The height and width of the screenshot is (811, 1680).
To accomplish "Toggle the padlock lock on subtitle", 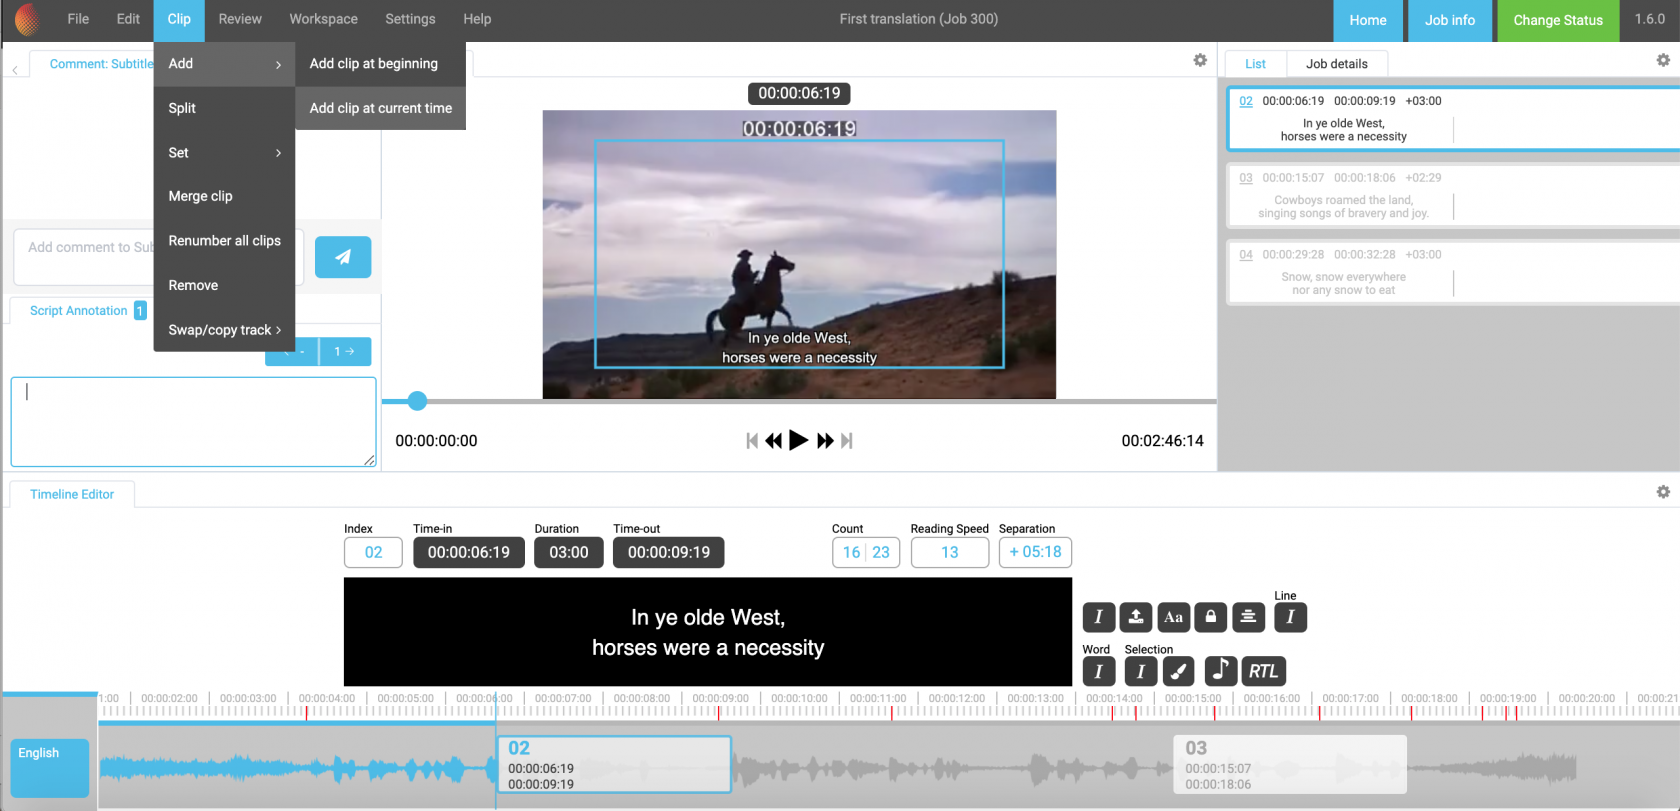I will pyautogui.click(x=1210, y=617).
